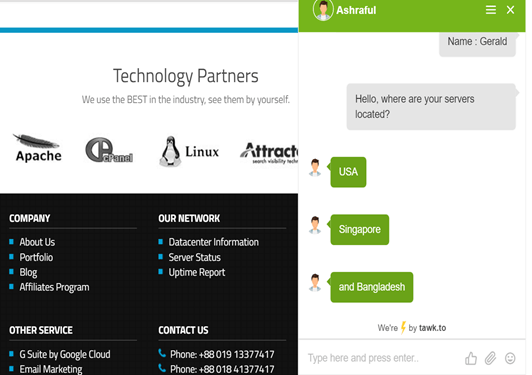The width and height of the screenshot is (532, 375).
Task: Open Email Marketing service link
Action: pyautogui.click(x=51, y=369)
